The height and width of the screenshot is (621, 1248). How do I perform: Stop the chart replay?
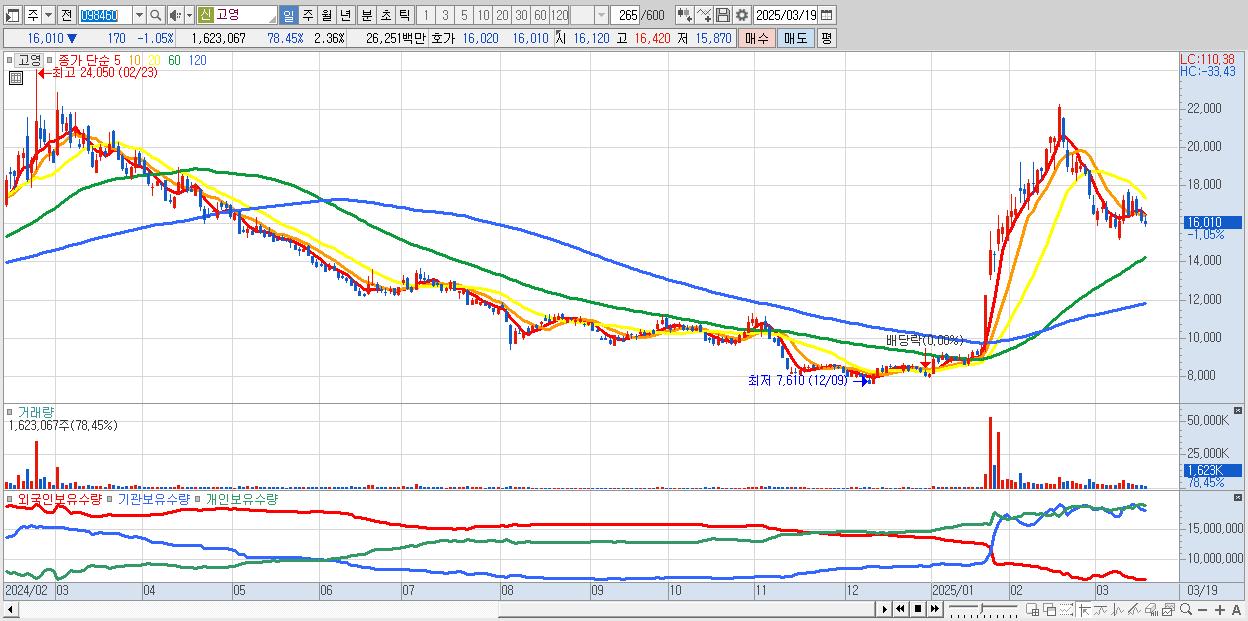[917, 609]
